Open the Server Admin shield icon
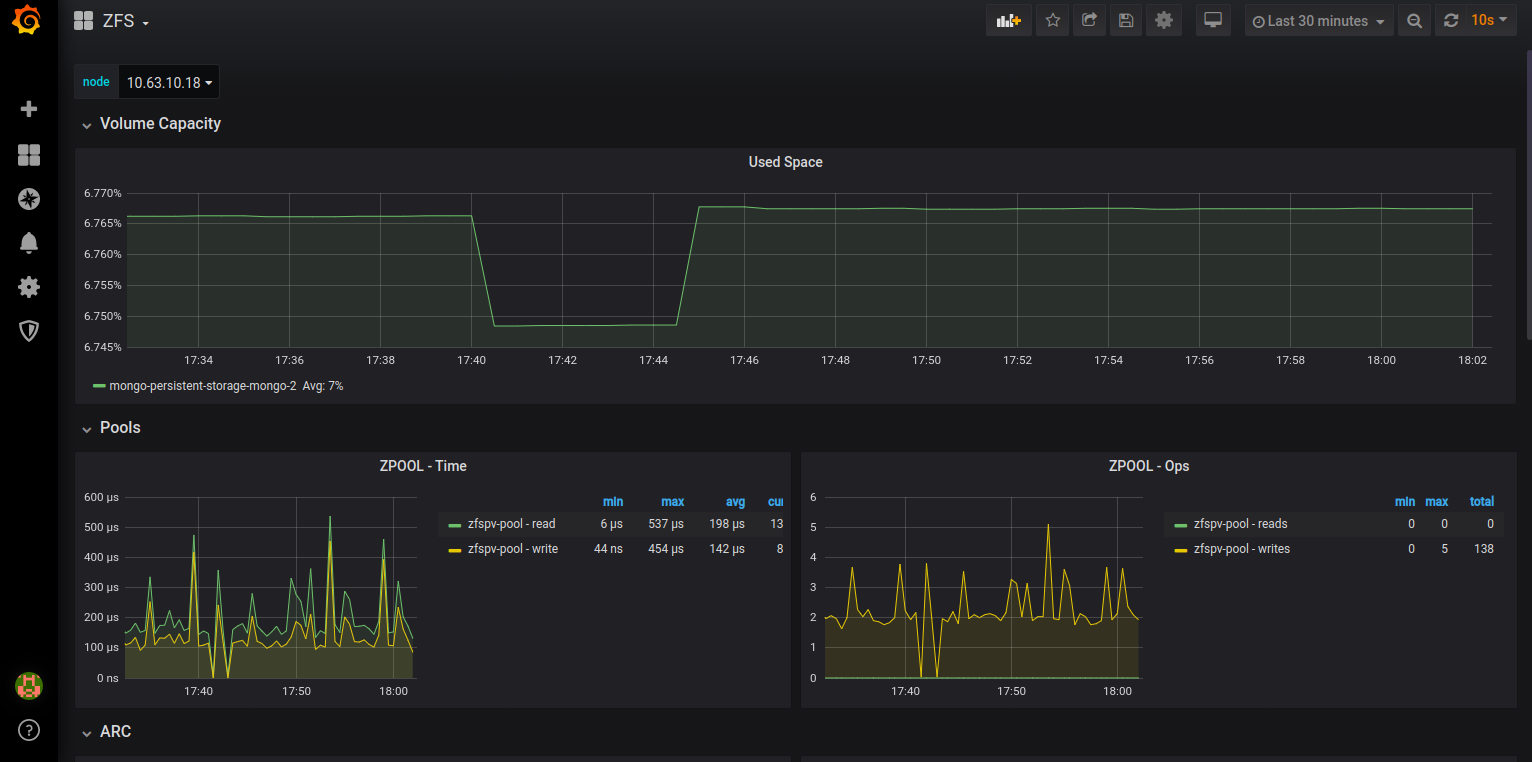This screenshot has height=762, width=1532. tap(29, 331)
